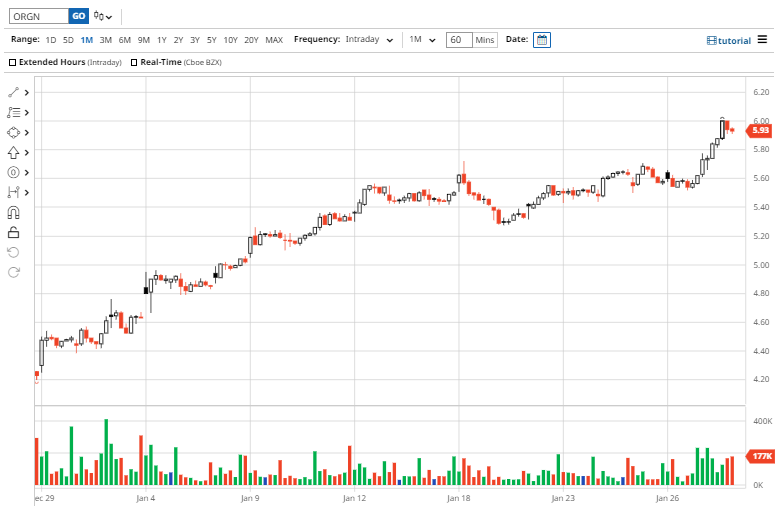Enable the Real-Time Cboe BZX checkbox
This screenshot has height=515, width=778.
pyautogui.click(x=134, y=63)
